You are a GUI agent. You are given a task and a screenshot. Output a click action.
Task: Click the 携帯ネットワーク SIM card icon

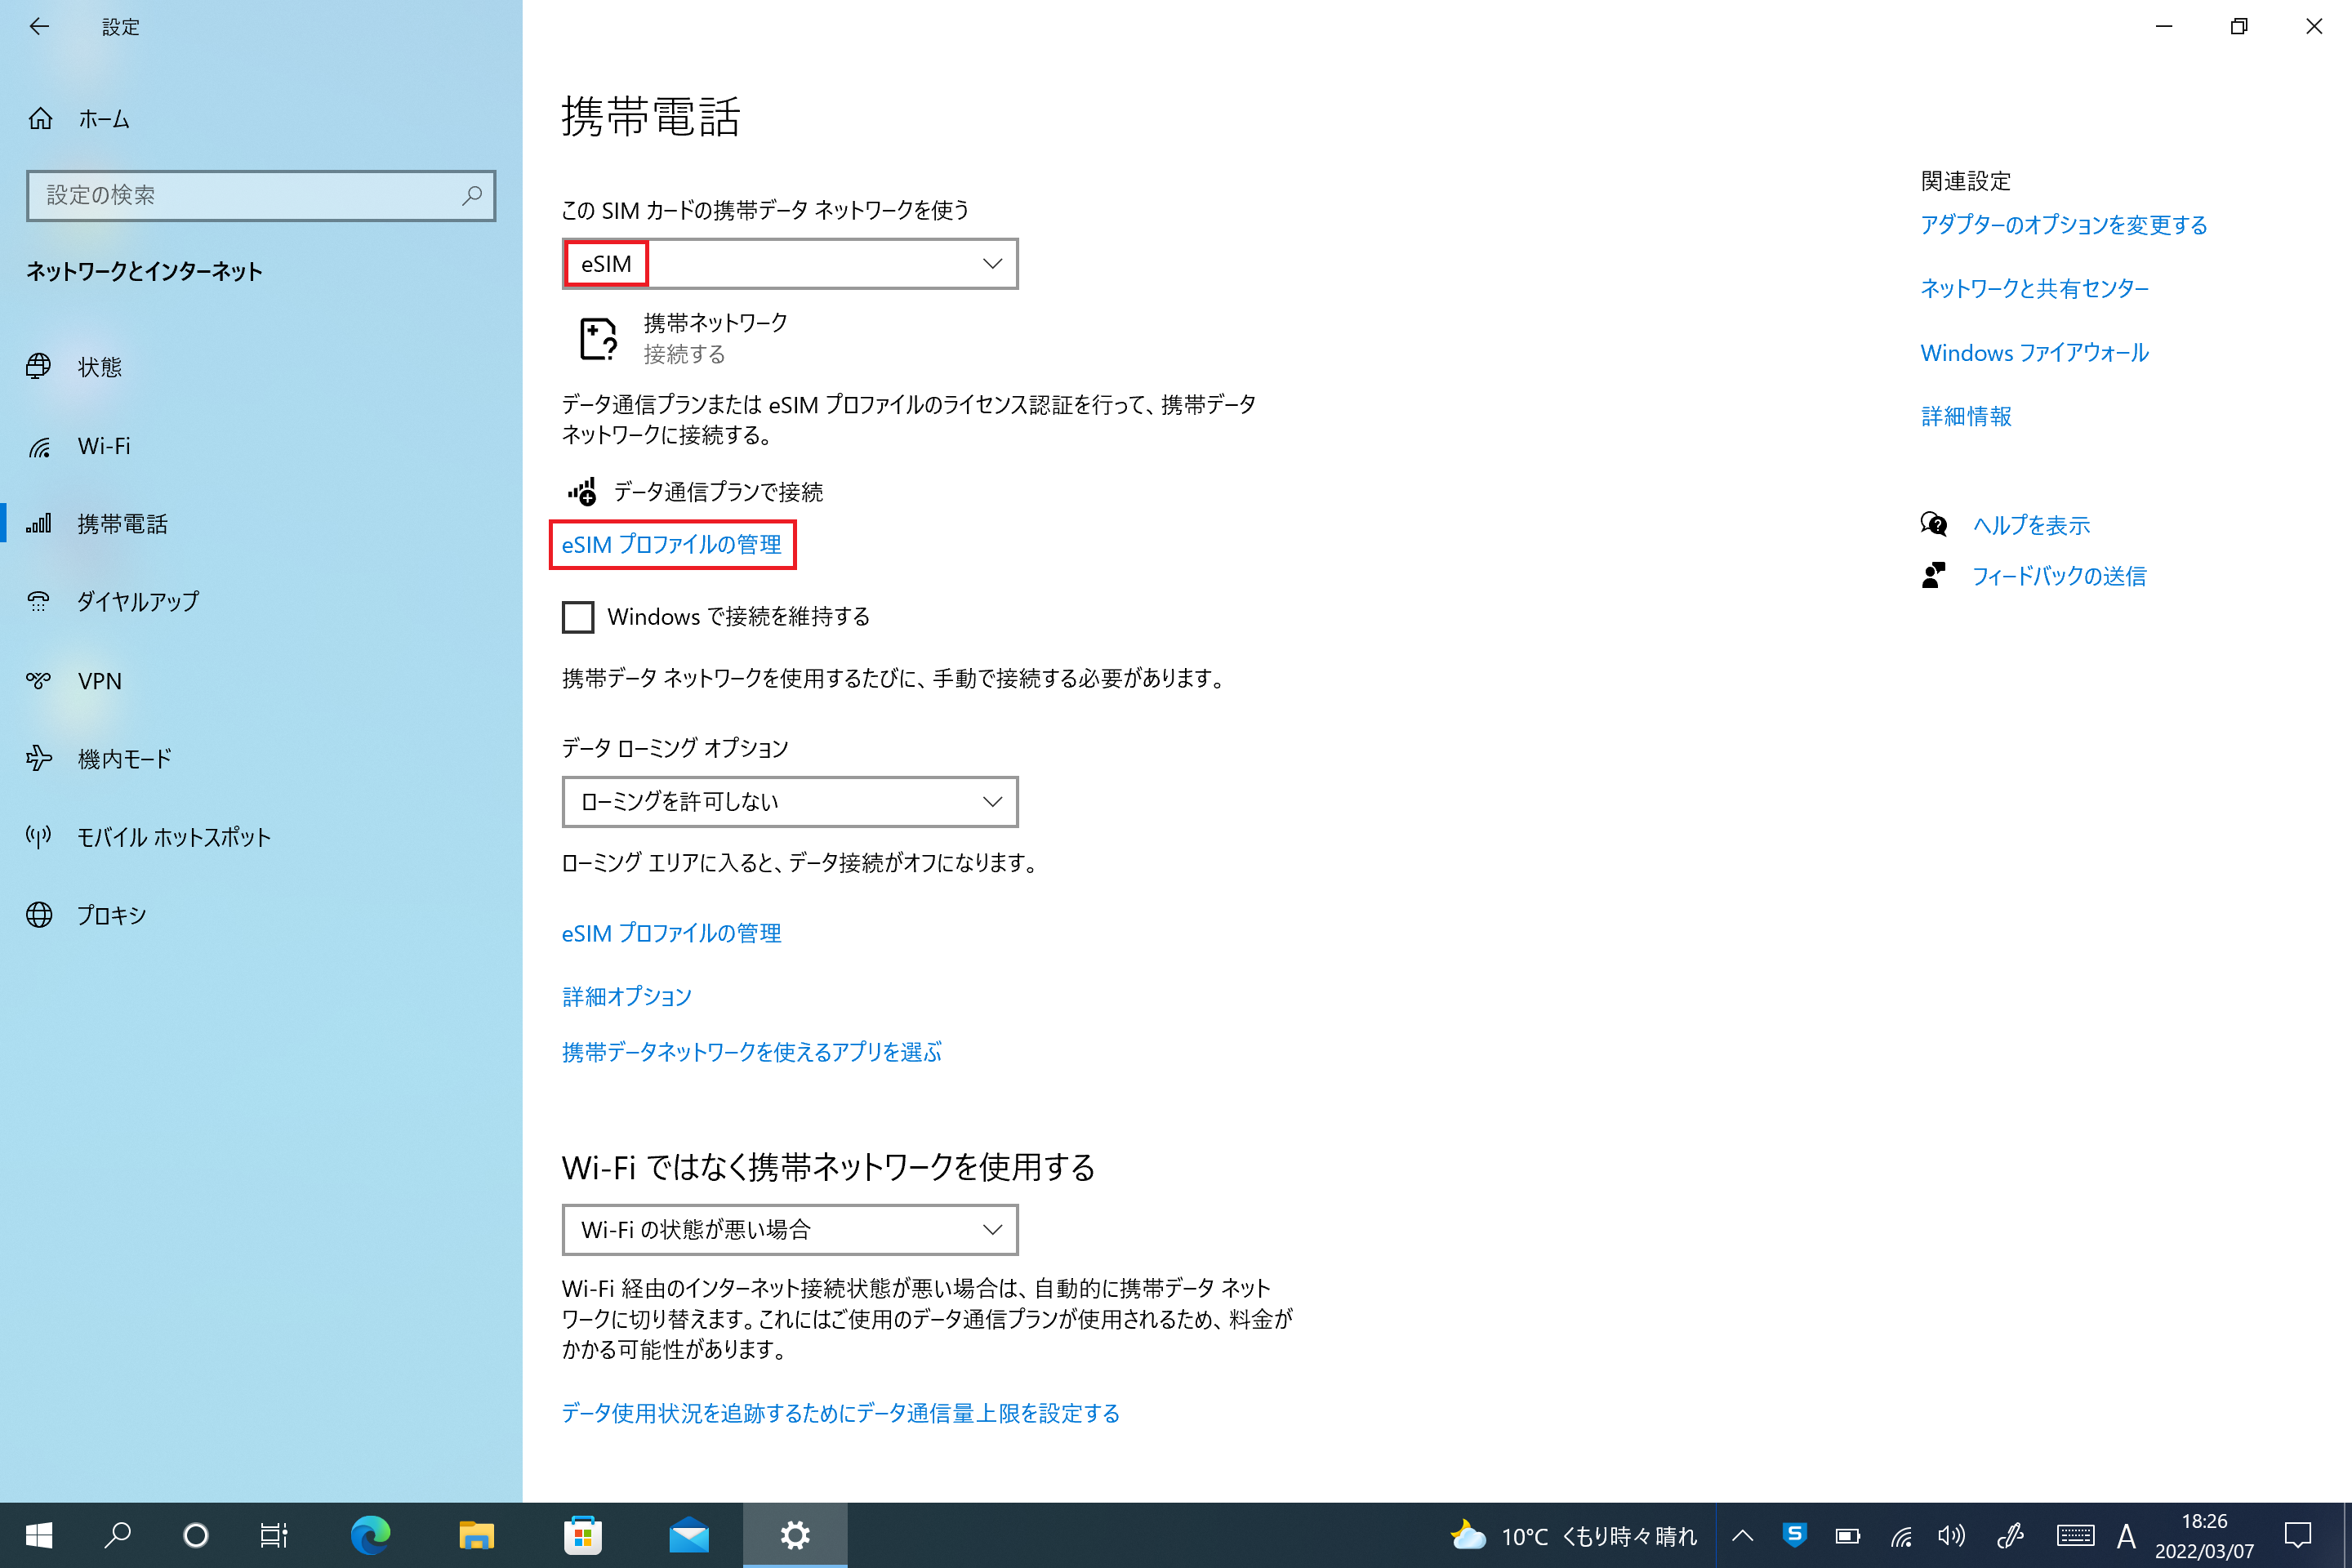point(598,339)
